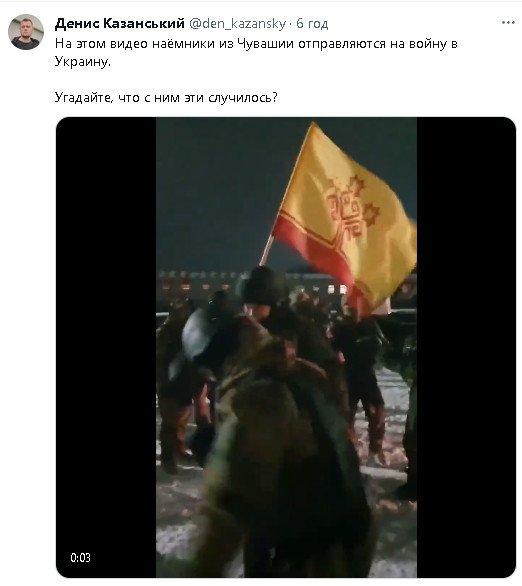
Task: Click the question line Угадайте, что с ним
Action: coord(166,98)
